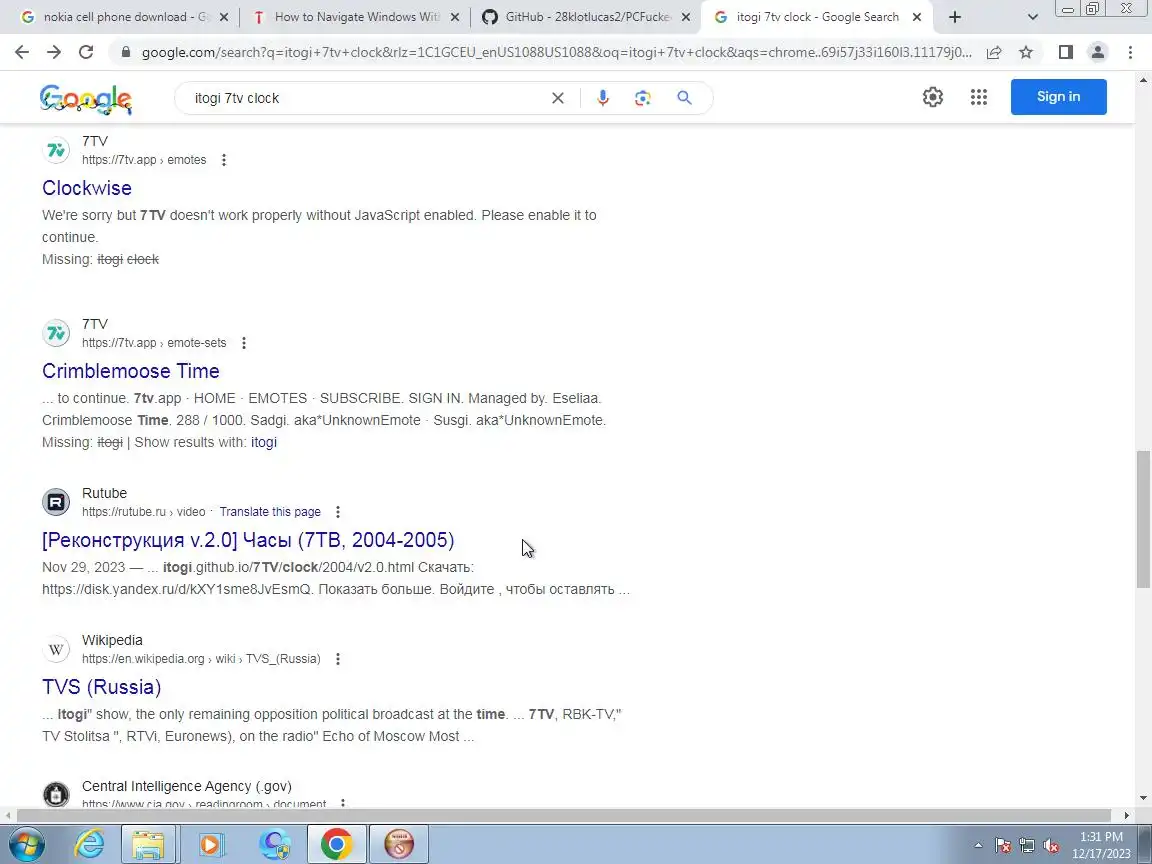Open options for Rutube result
This screenshot has width=1152, height=864.
point(338,512)
